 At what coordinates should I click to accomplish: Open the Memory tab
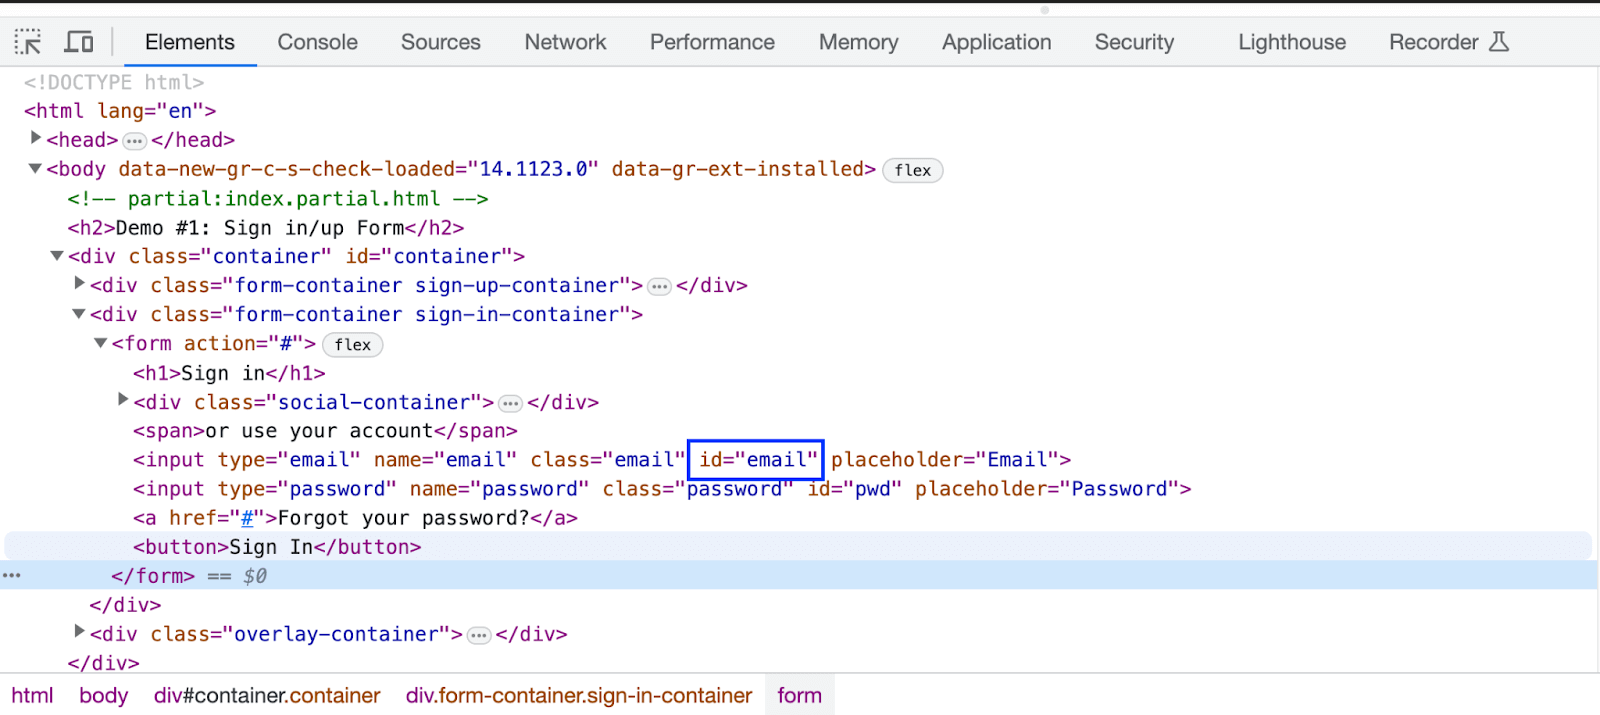point(858,42)
